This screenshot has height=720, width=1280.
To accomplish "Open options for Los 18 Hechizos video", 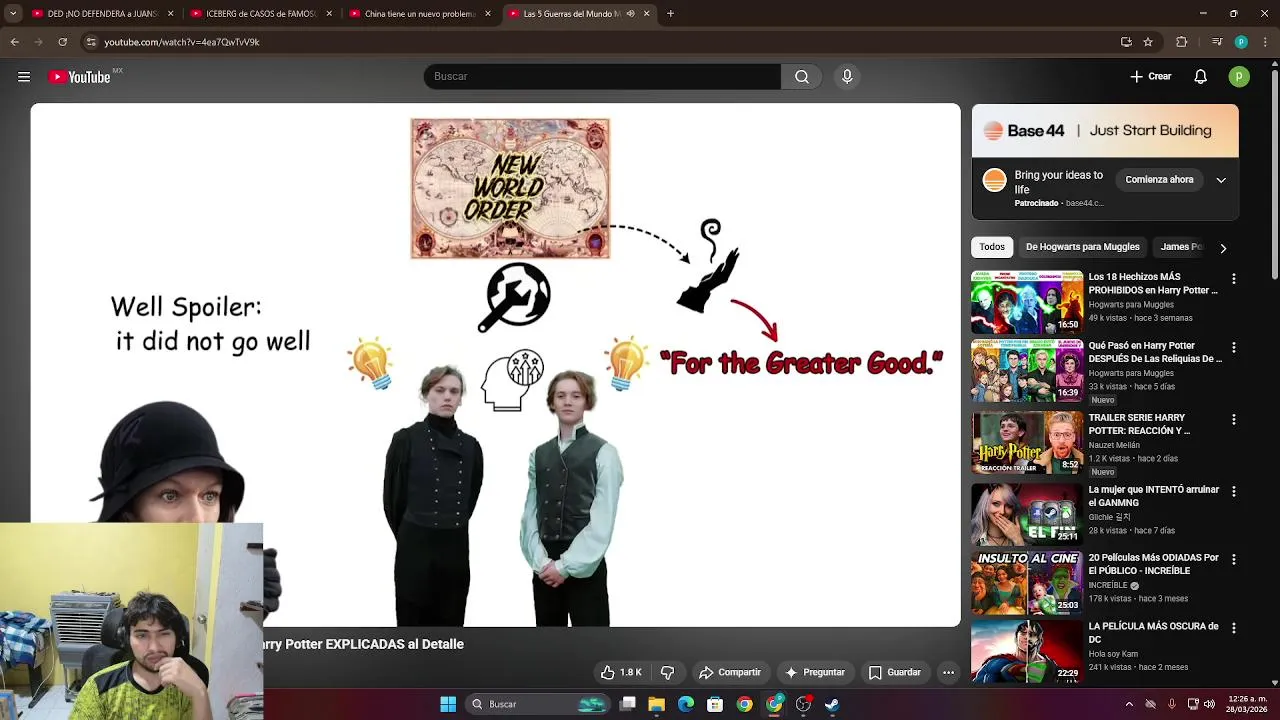I will pyautogui.click(x=1233, y=279).
